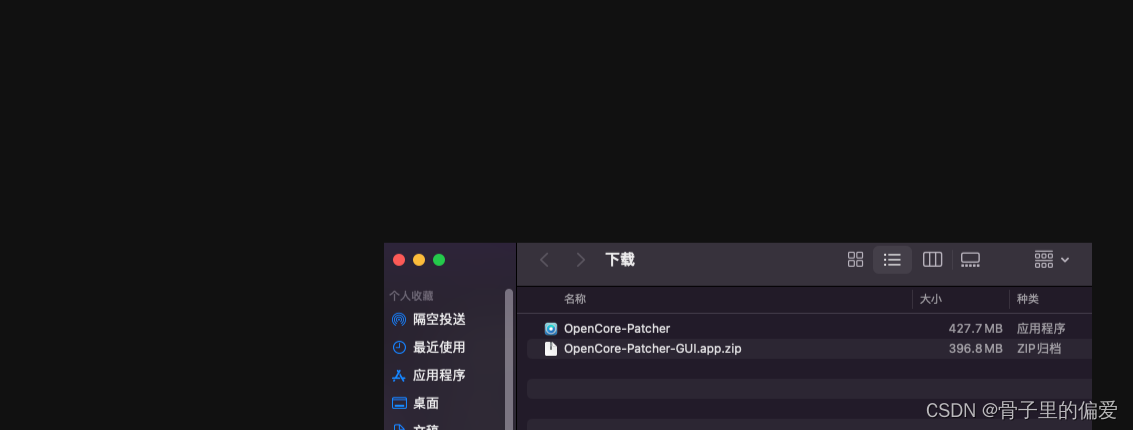This screenshot has width=1133, height=430.
Task: Click the OpenCore-Patcher app icon
Action: (x=551, y=329)
